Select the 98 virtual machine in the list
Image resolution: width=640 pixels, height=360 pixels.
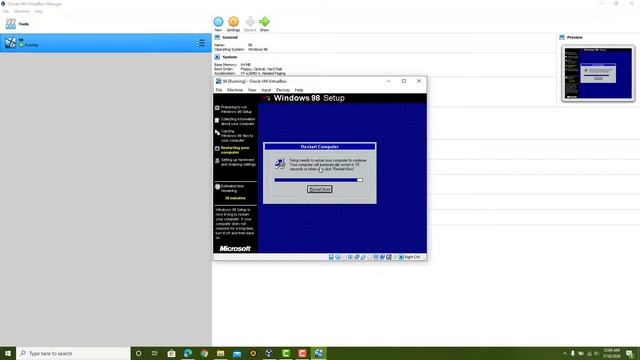coord(105,43)
